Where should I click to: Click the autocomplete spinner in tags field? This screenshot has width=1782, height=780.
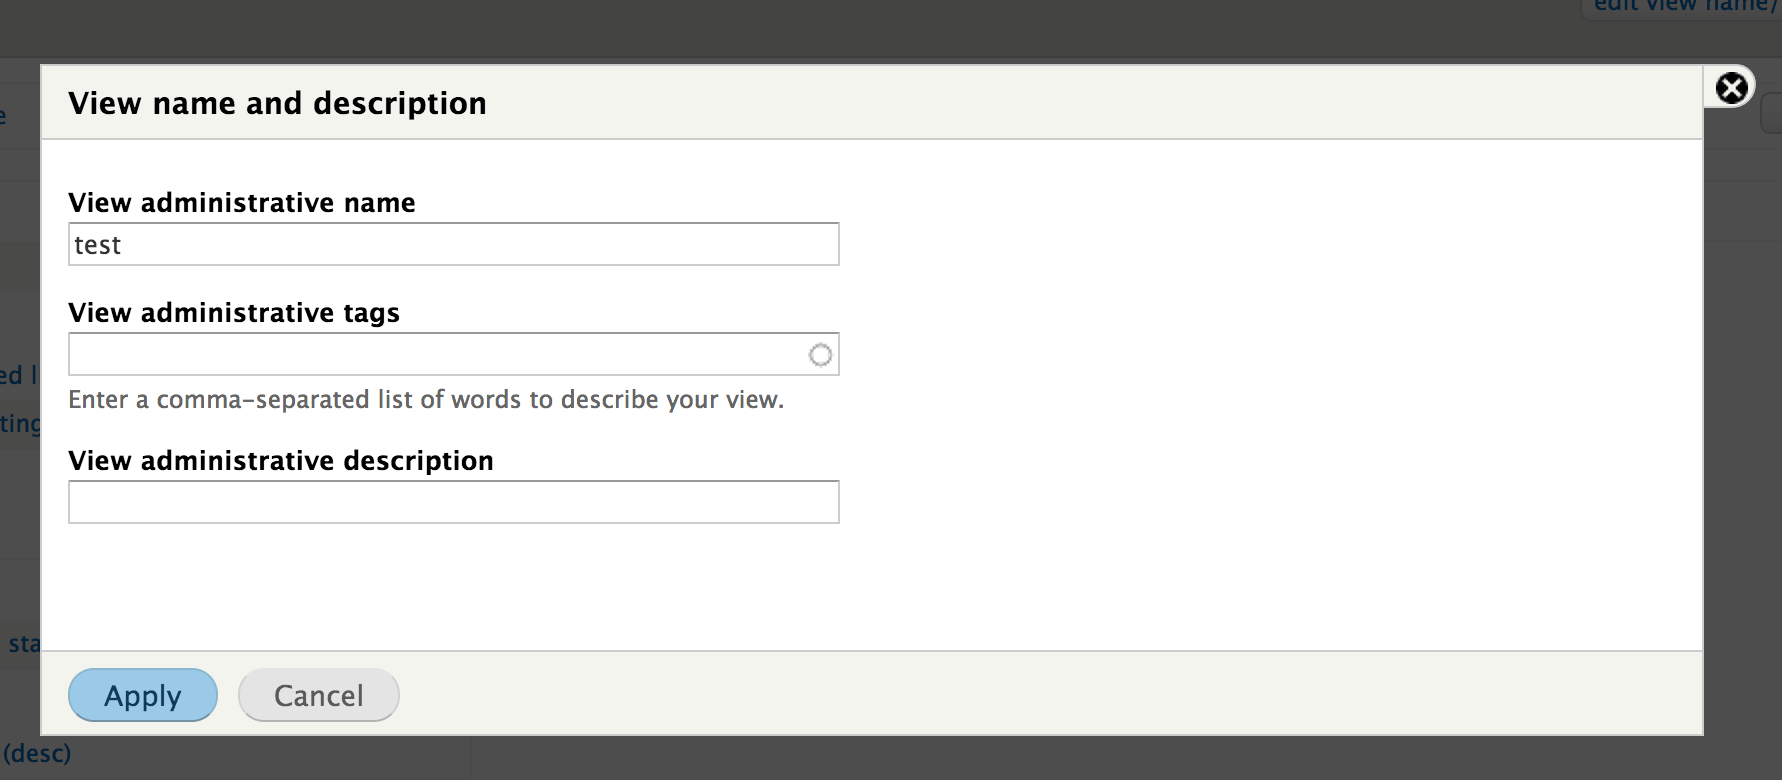tap(820, 353)
